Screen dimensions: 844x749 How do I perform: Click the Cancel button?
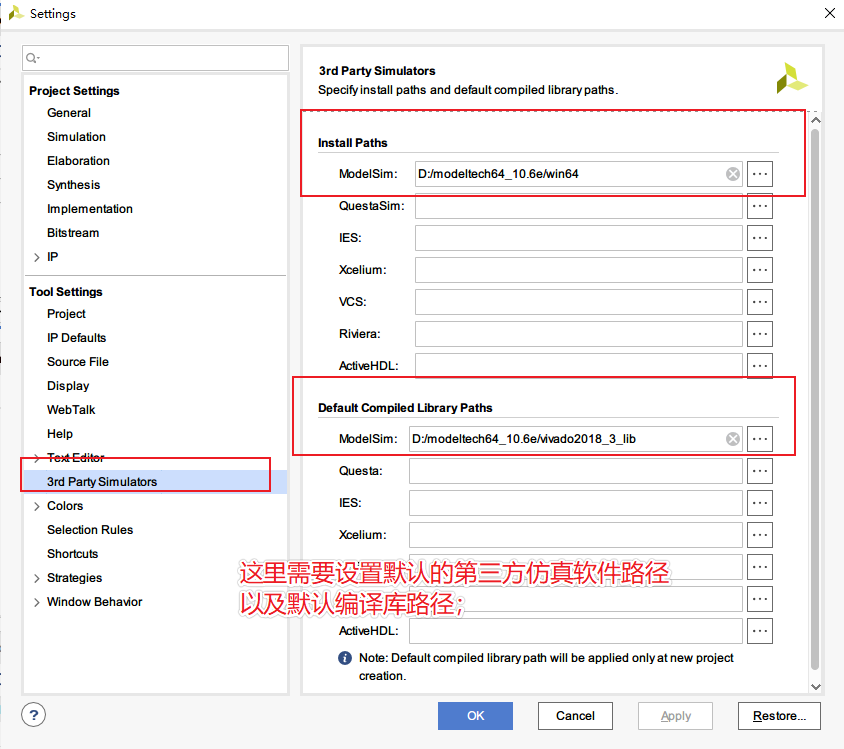pos(575,716)
